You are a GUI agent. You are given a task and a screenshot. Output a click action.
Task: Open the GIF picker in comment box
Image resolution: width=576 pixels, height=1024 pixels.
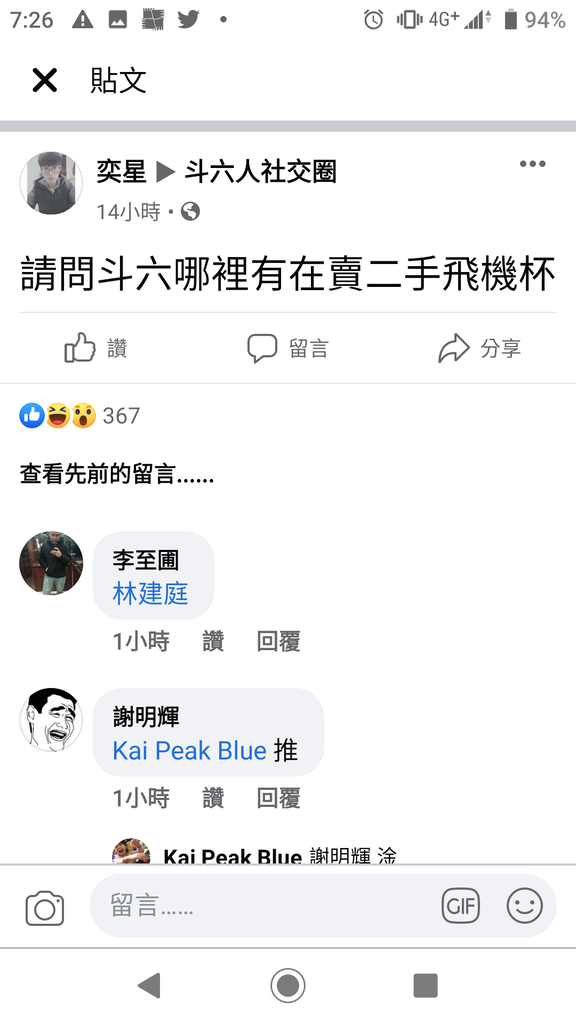coord(460,906)
